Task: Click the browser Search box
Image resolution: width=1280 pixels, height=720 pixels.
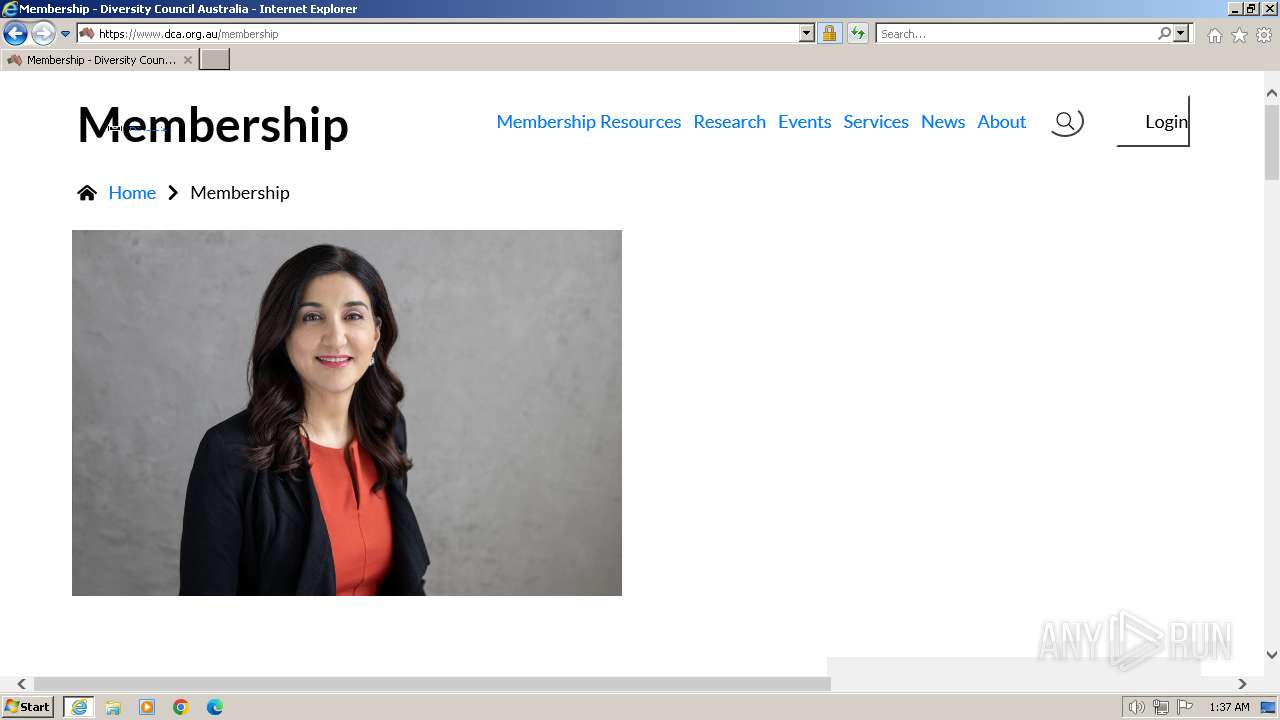Action: click(x=1015, y=33)
